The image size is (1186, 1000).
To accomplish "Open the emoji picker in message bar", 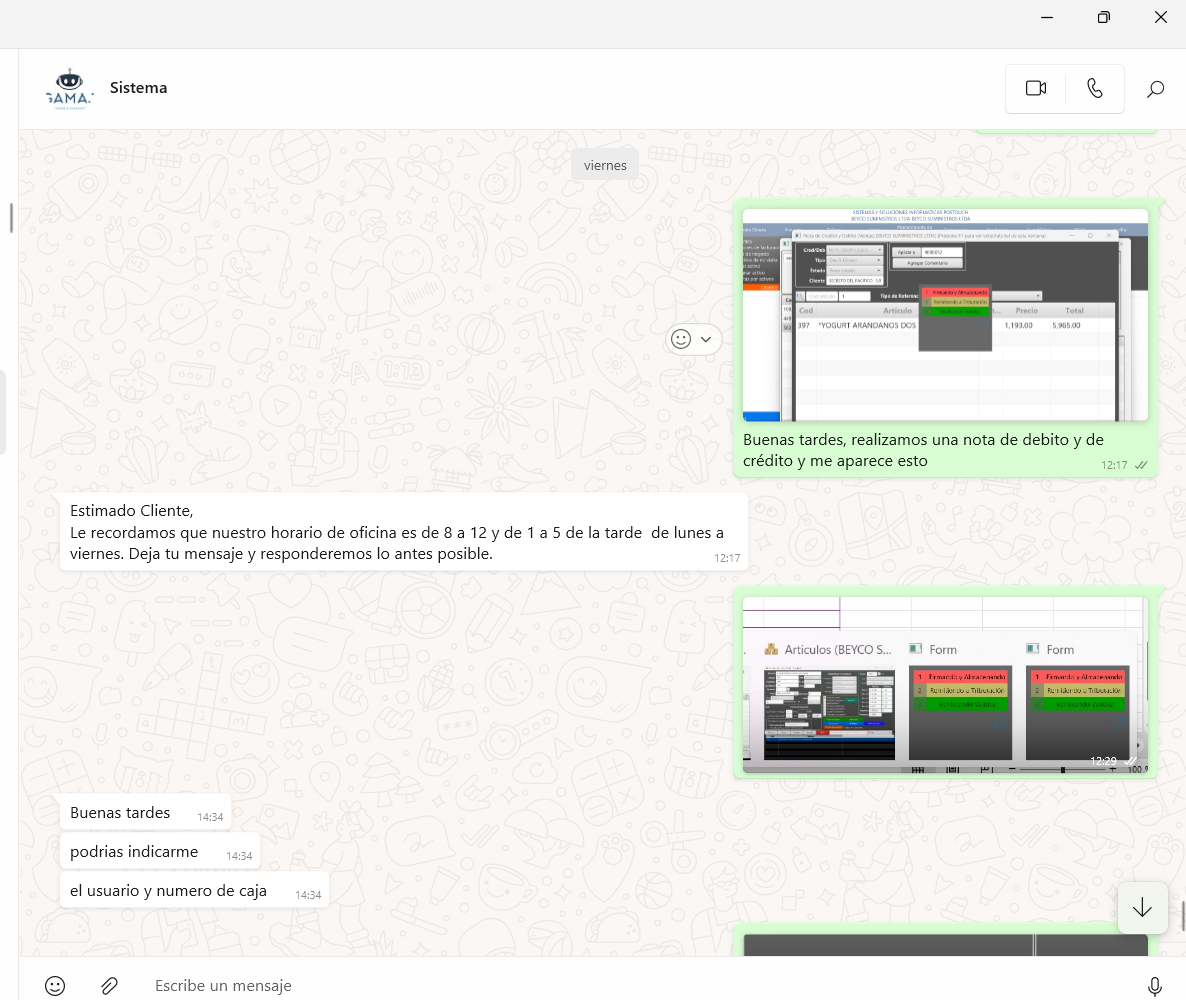I will pos(55,985).
